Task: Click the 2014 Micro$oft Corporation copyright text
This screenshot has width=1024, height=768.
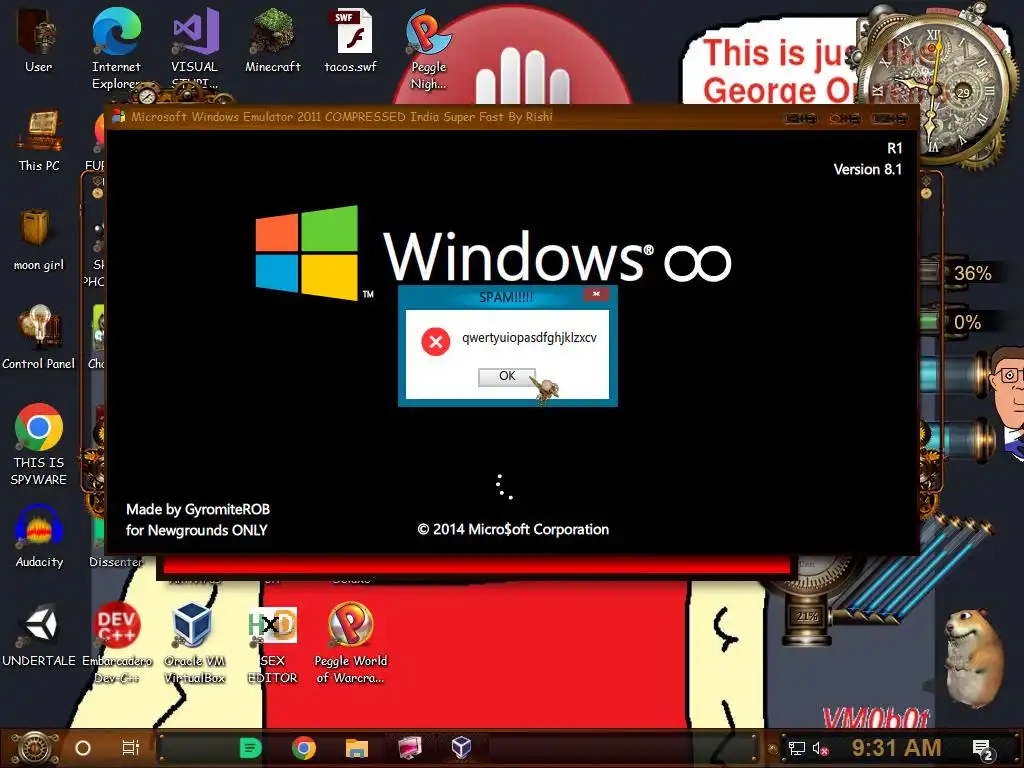Action: (513, 530)
